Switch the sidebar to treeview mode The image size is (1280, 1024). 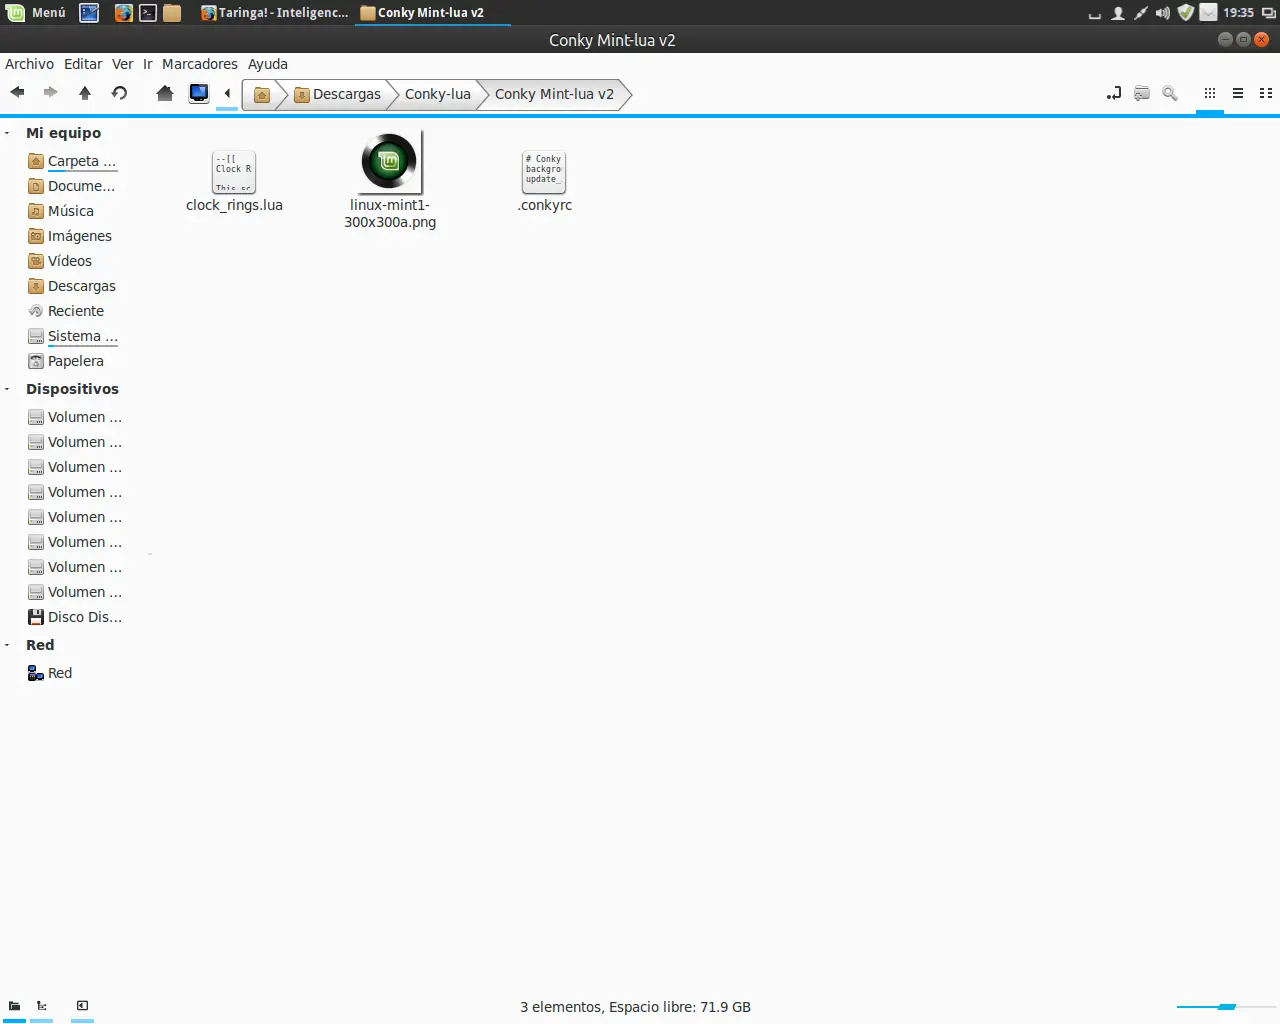point(41,1006)
